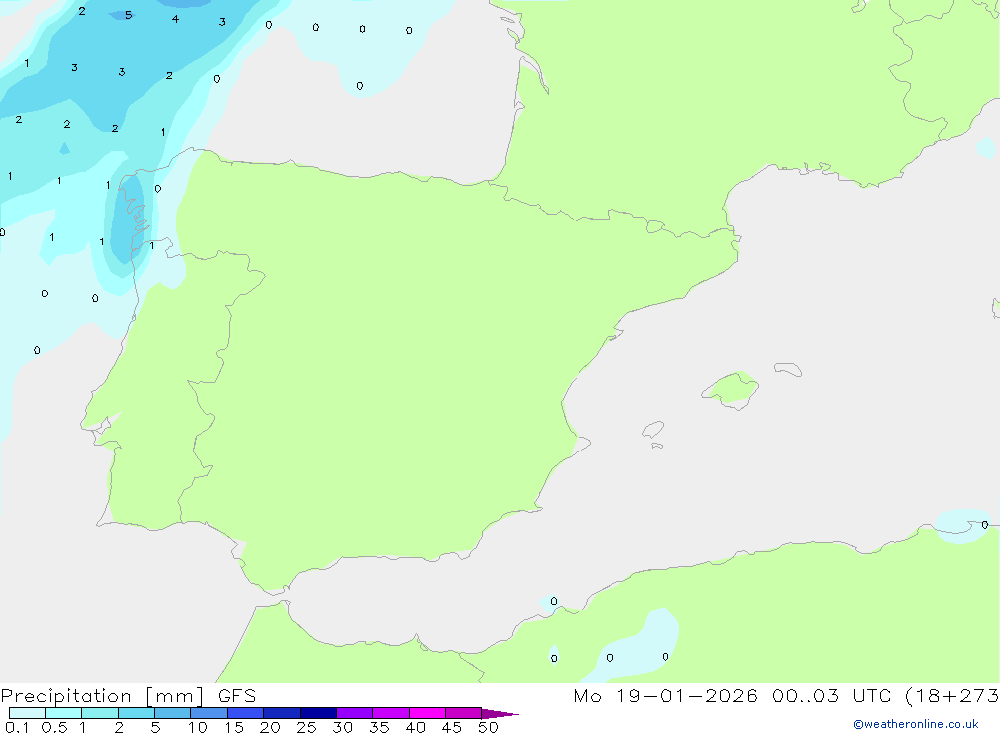Click the '50' legend scale label

pos(489,727)
